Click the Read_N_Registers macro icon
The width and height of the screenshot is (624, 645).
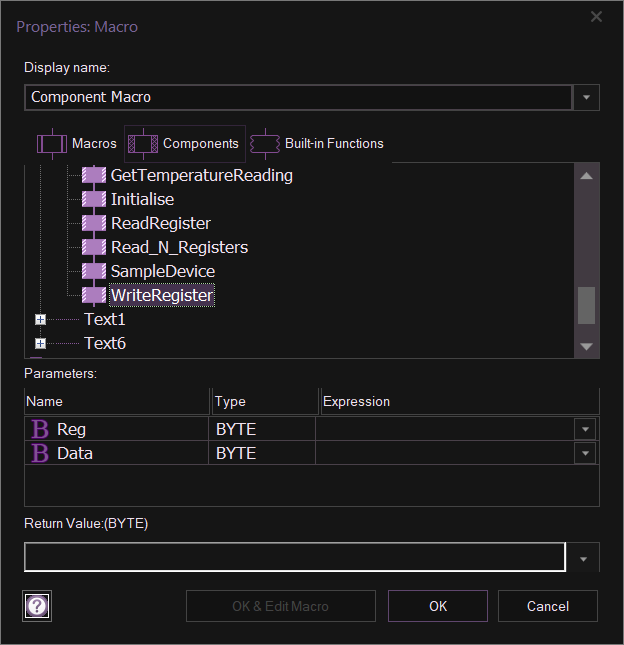(x=94, y=247)
